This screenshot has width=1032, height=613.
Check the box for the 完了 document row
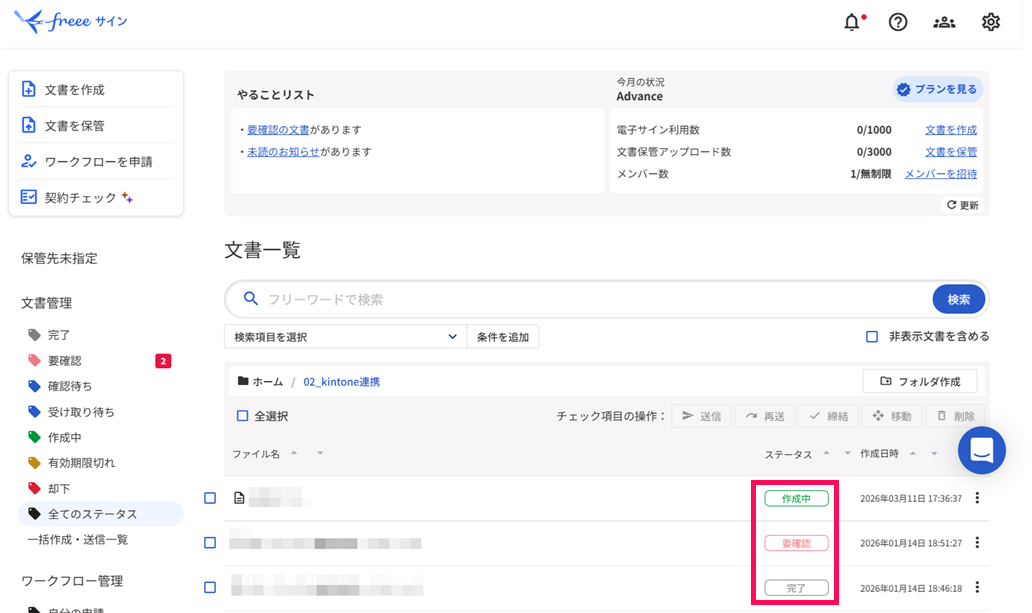(x=210, y=587)
